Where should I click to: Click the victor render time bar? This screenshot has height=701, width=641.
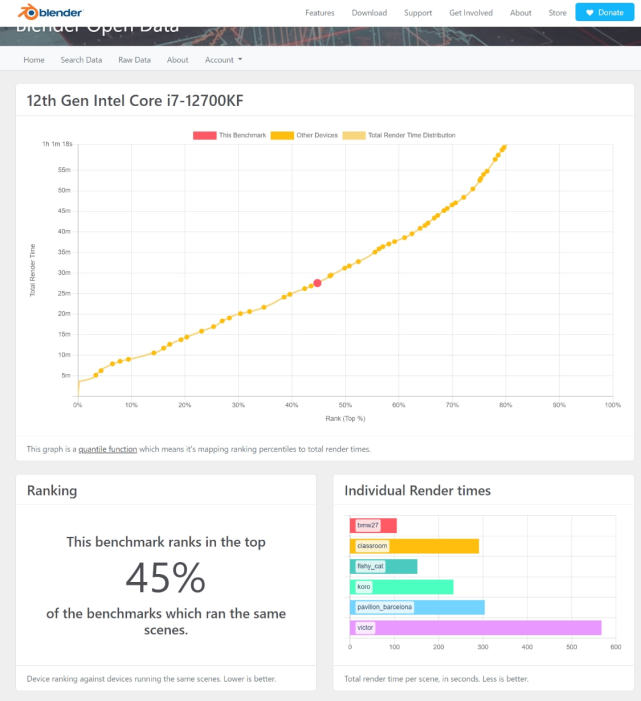[x=476, y=628]
